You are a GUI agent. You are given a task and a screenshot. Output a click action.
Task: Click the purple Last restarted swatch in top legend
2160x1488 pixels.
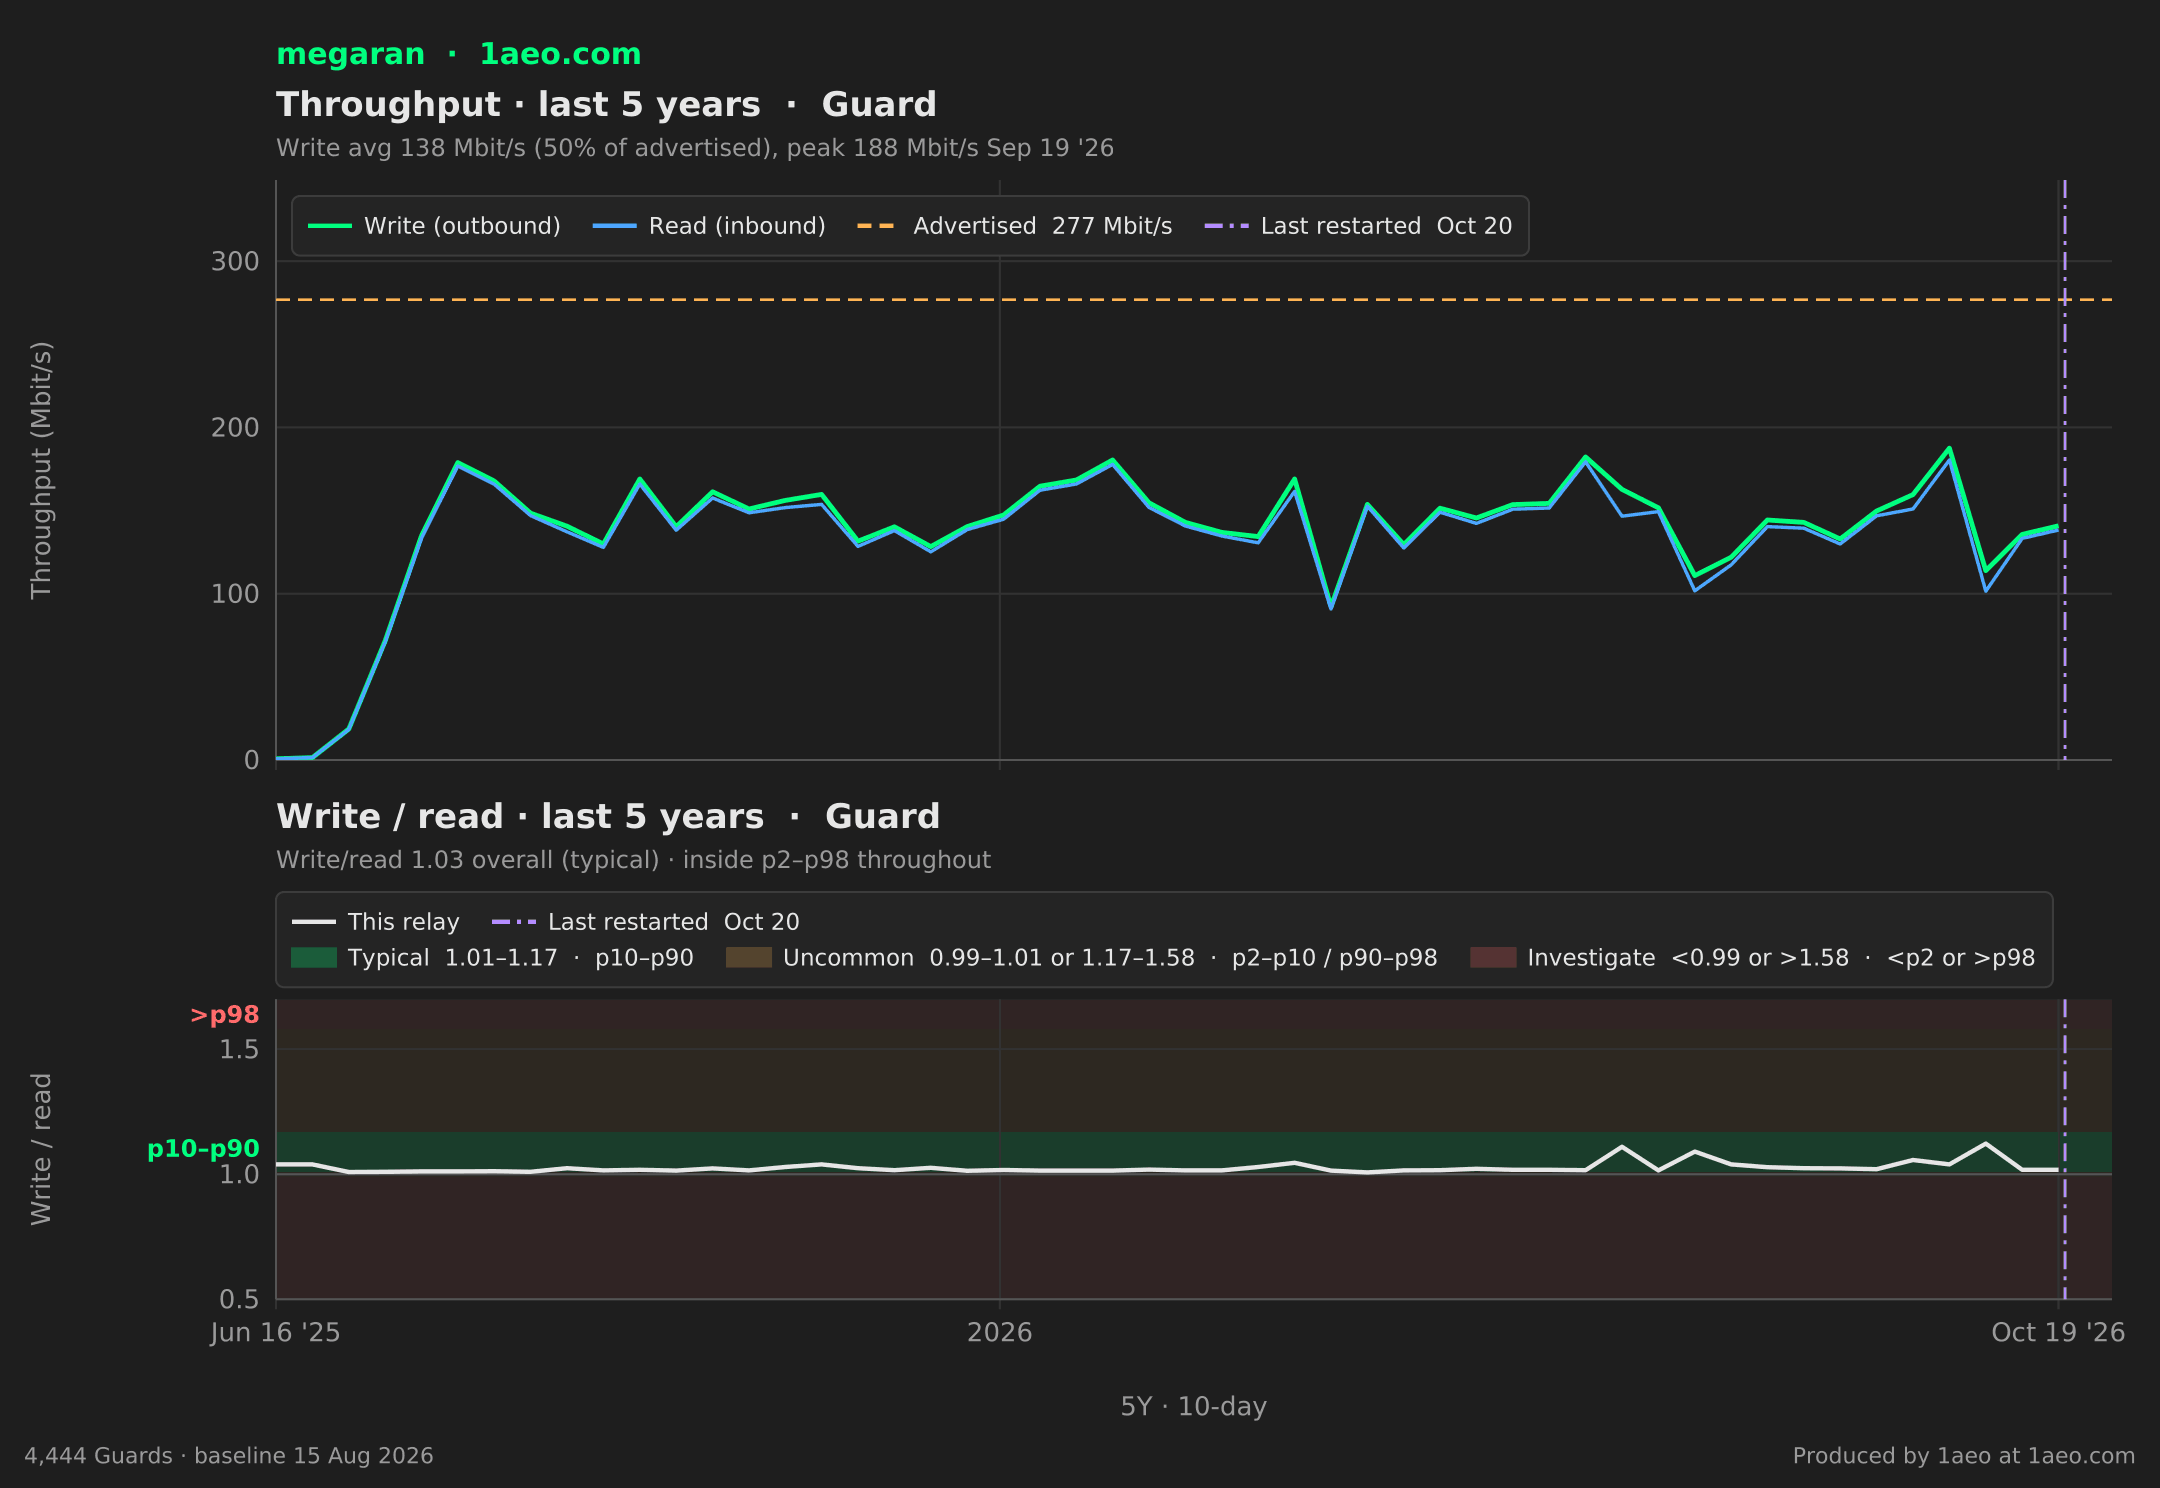tap(1227, 226)
